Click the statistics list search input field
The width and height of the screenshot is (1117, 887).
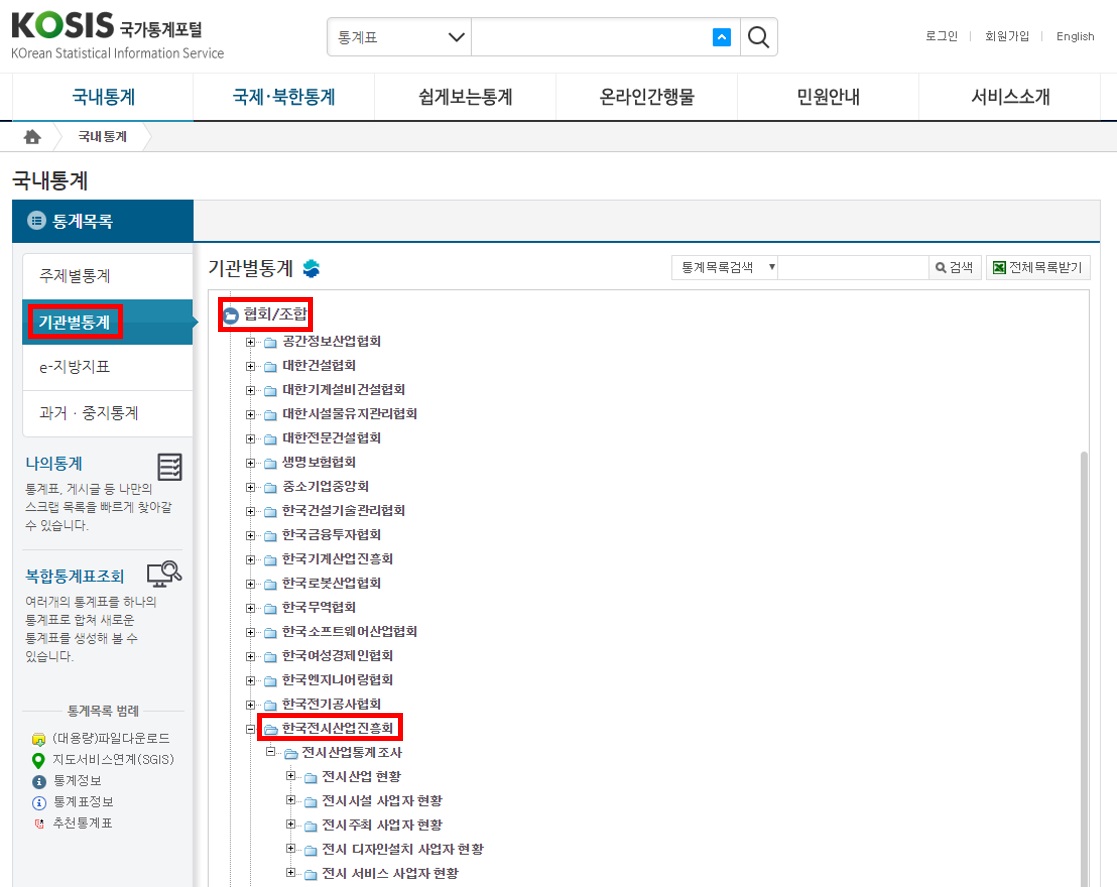tap(853, 267)
